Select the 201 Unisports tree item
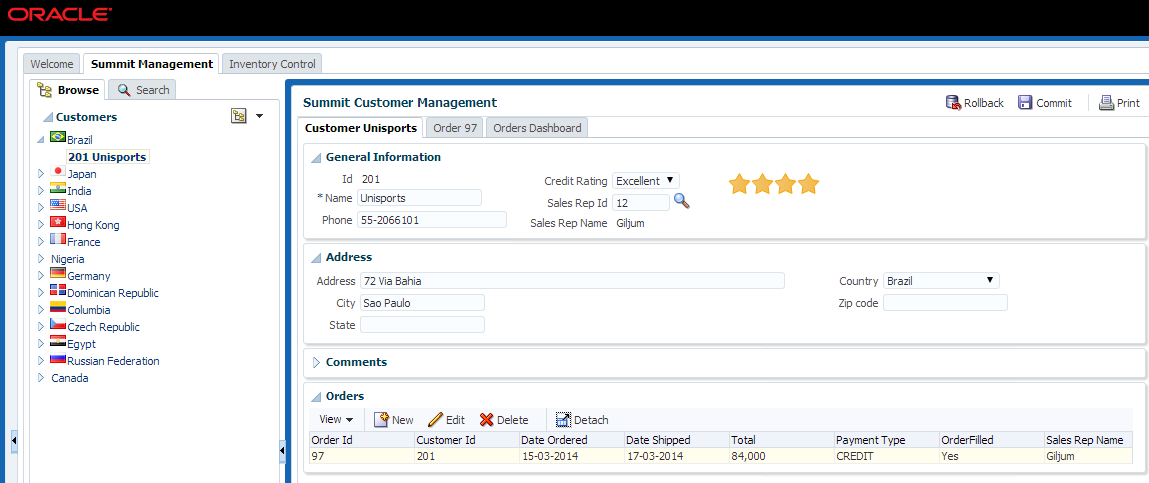The height and width of the screenshot is (483, 1149). 107,157
